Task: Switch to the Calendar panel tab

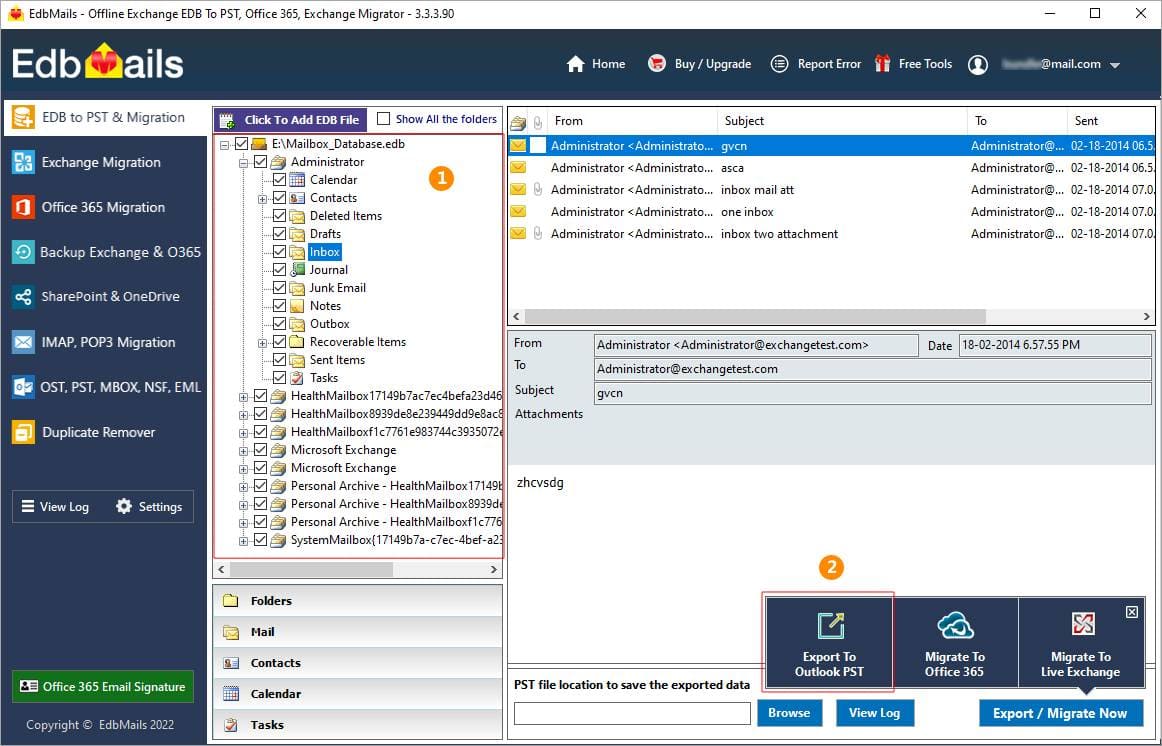Action: (357, 694)
